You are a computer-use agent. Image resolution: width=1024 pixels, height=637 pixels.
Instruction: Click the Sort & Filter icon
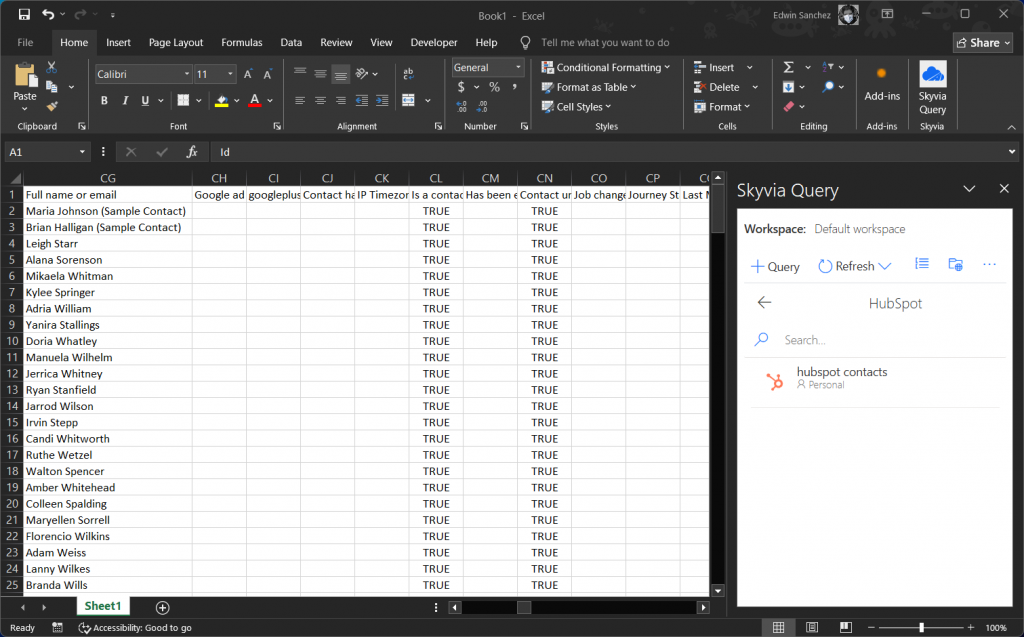[827, 67]
